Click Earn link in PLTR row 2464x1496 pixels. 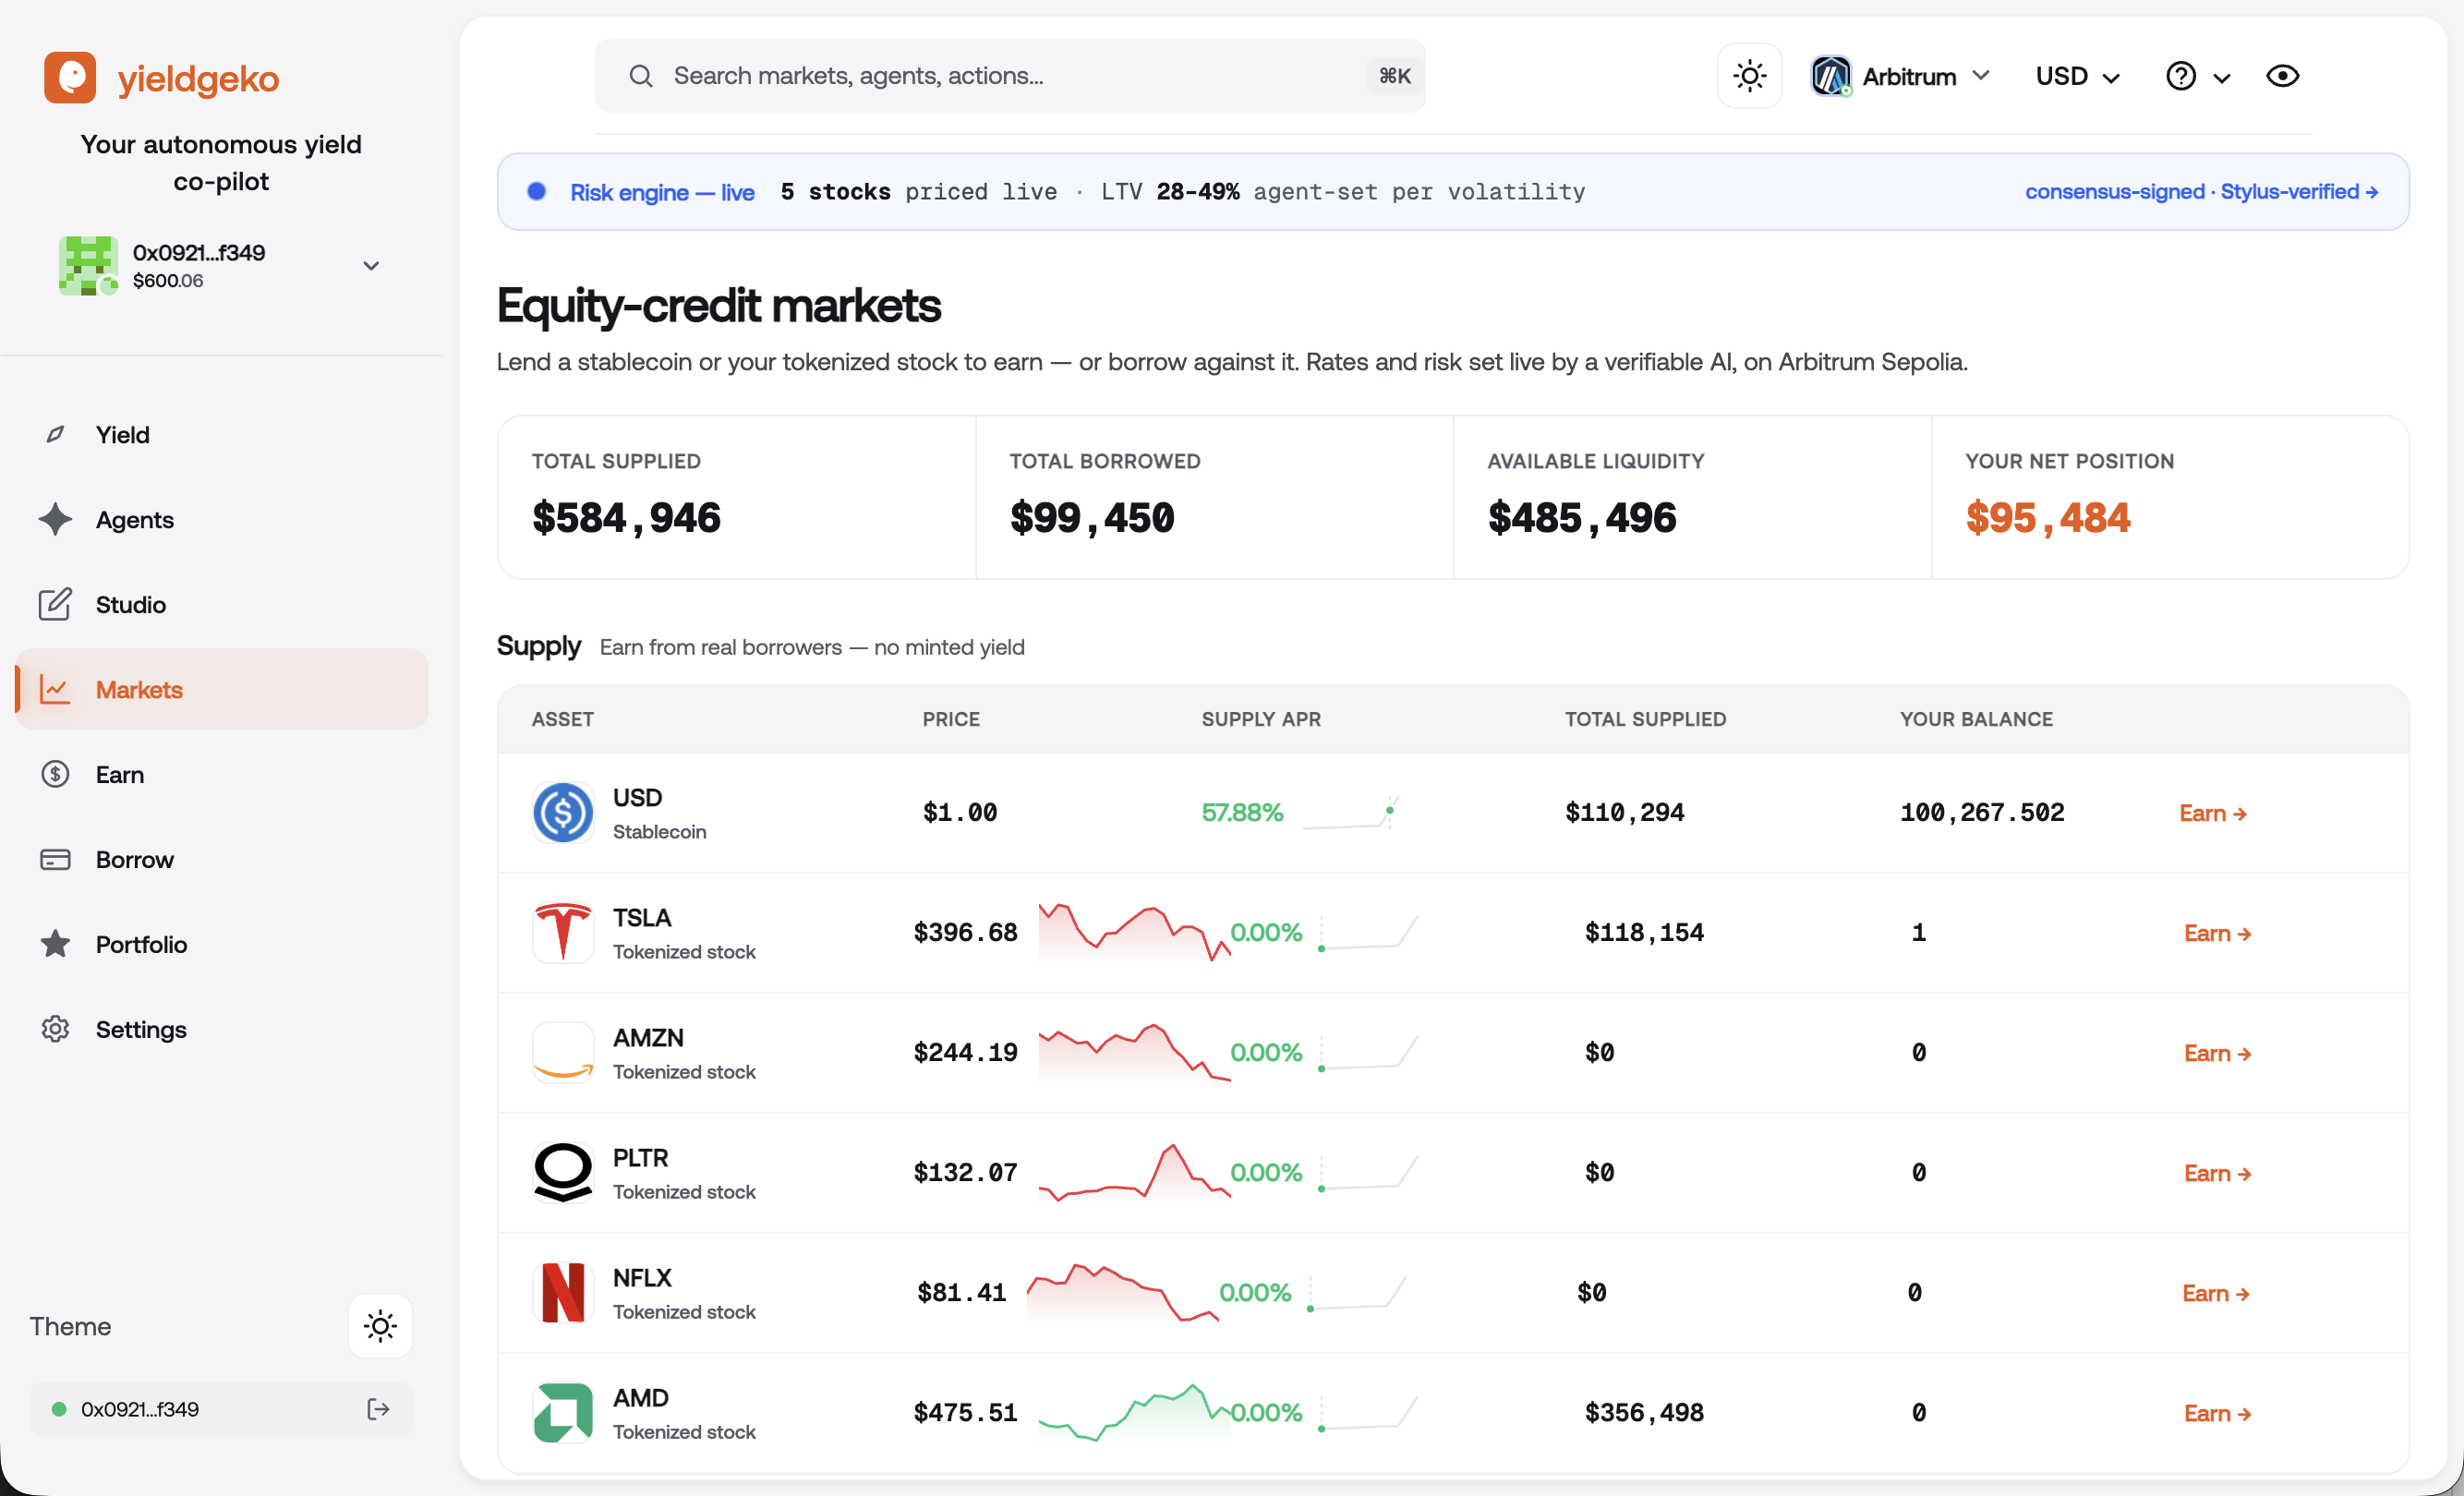pyautogui.click(x=2217, y=1173)
